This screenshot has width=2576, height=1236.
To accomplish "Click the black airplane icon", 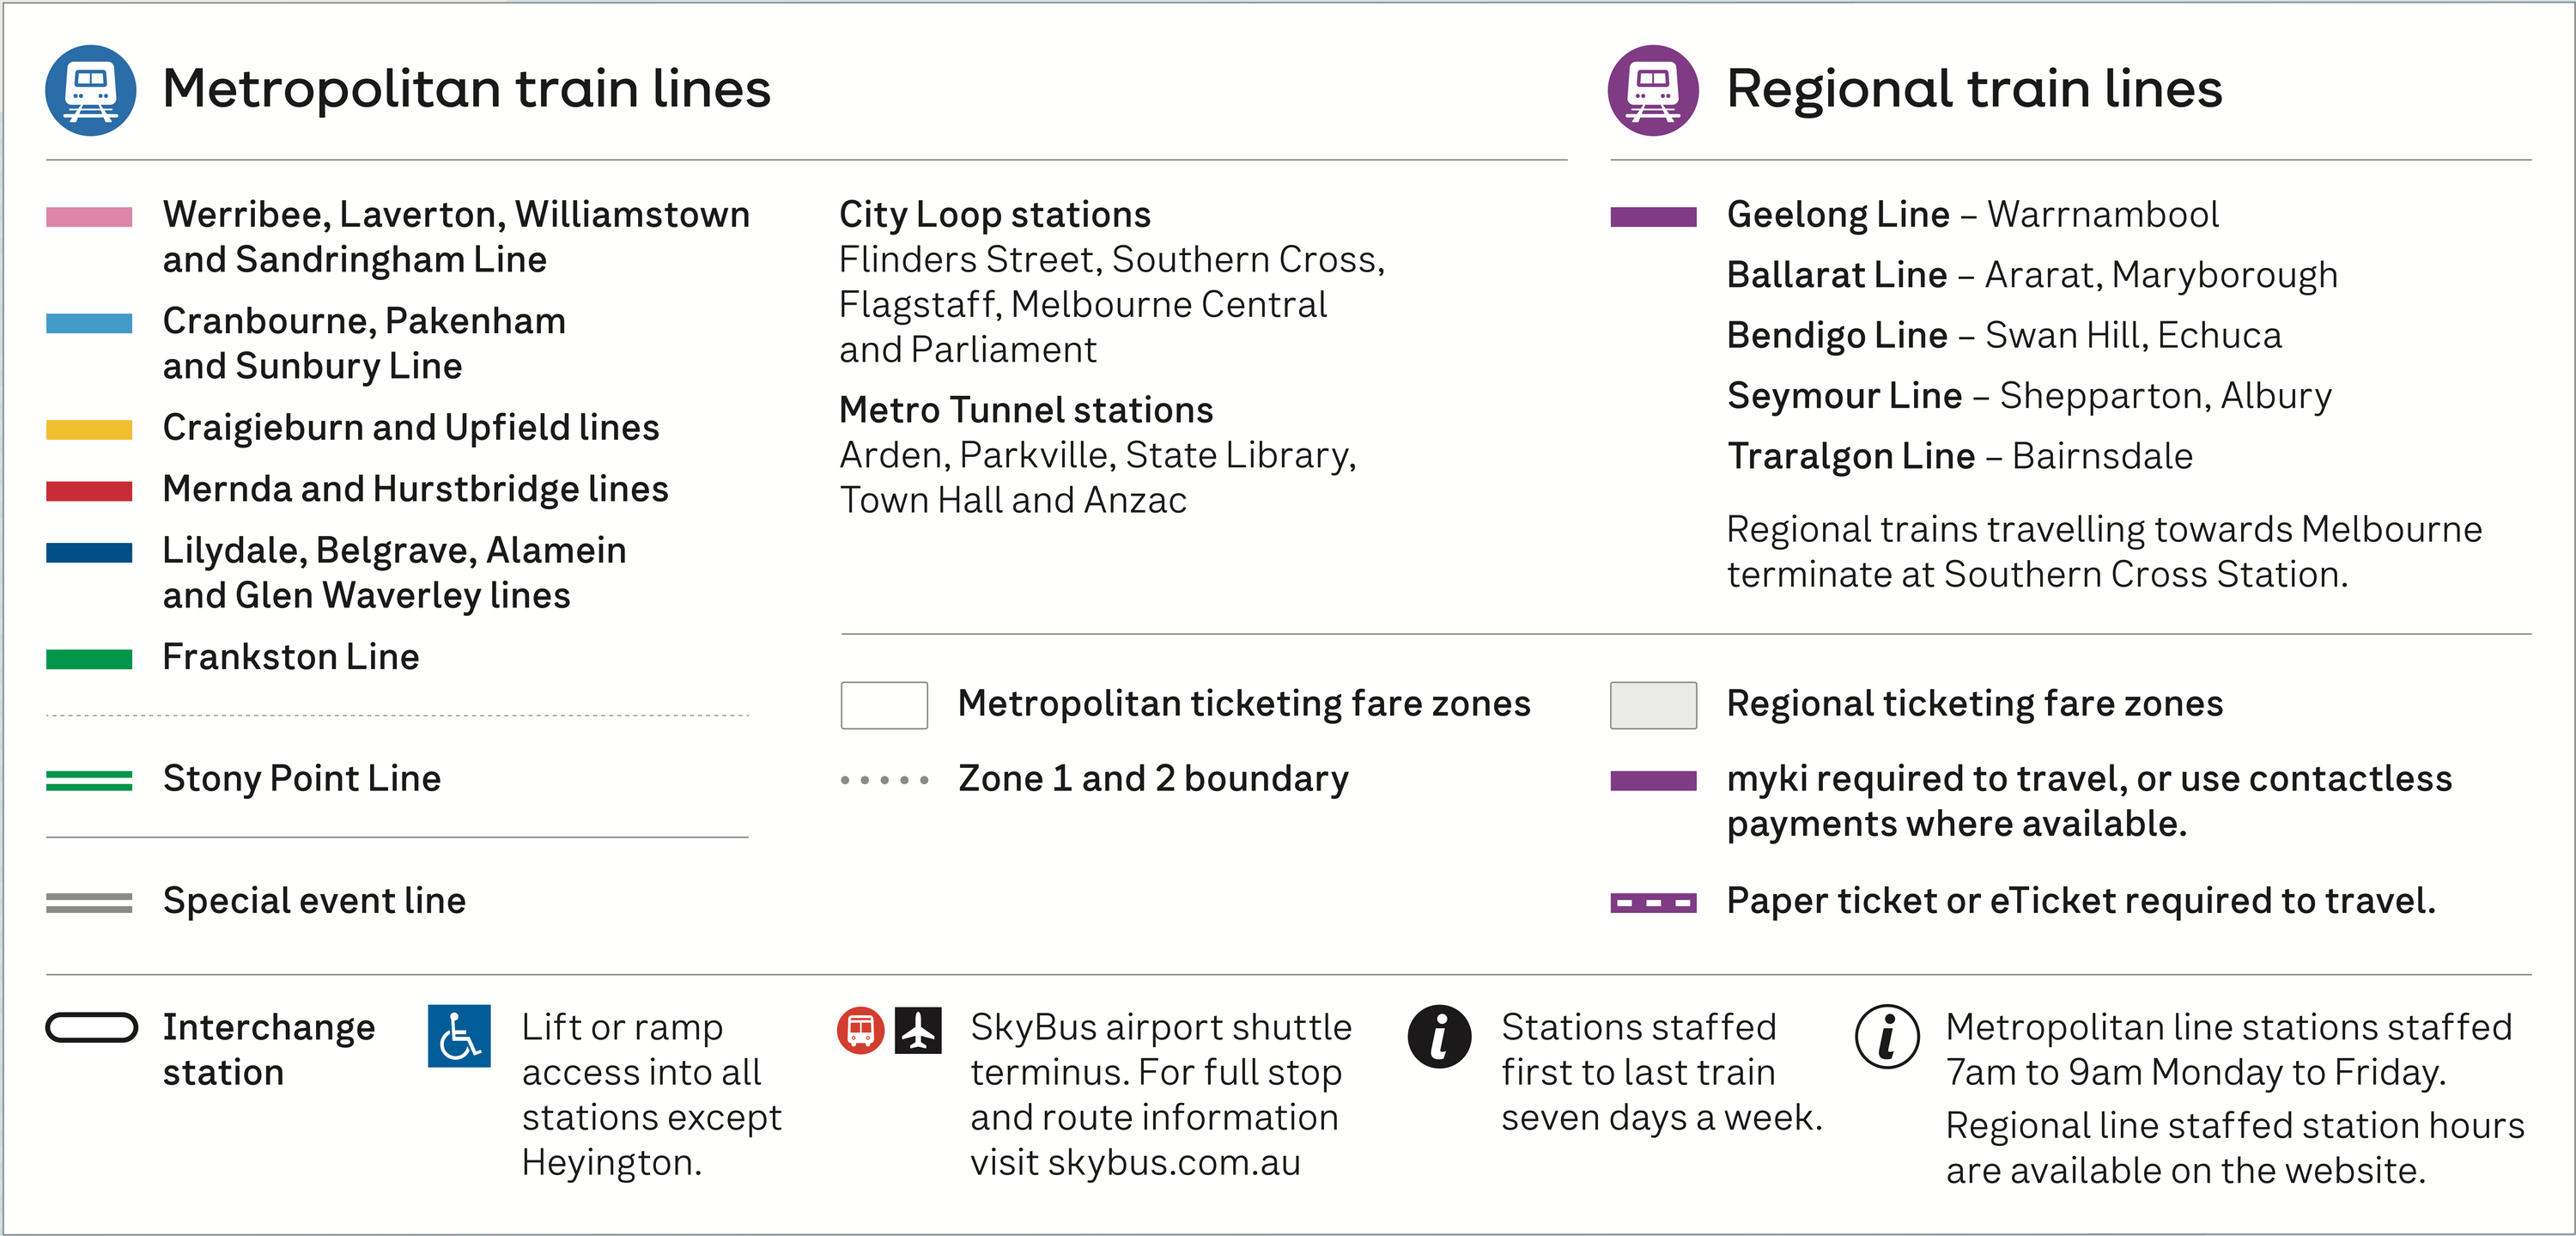I will [918, 1031].
